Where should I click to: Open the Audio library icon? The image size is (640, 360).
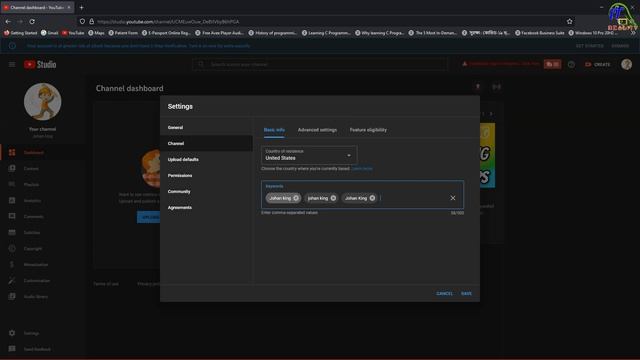click(x=12, y=296)
